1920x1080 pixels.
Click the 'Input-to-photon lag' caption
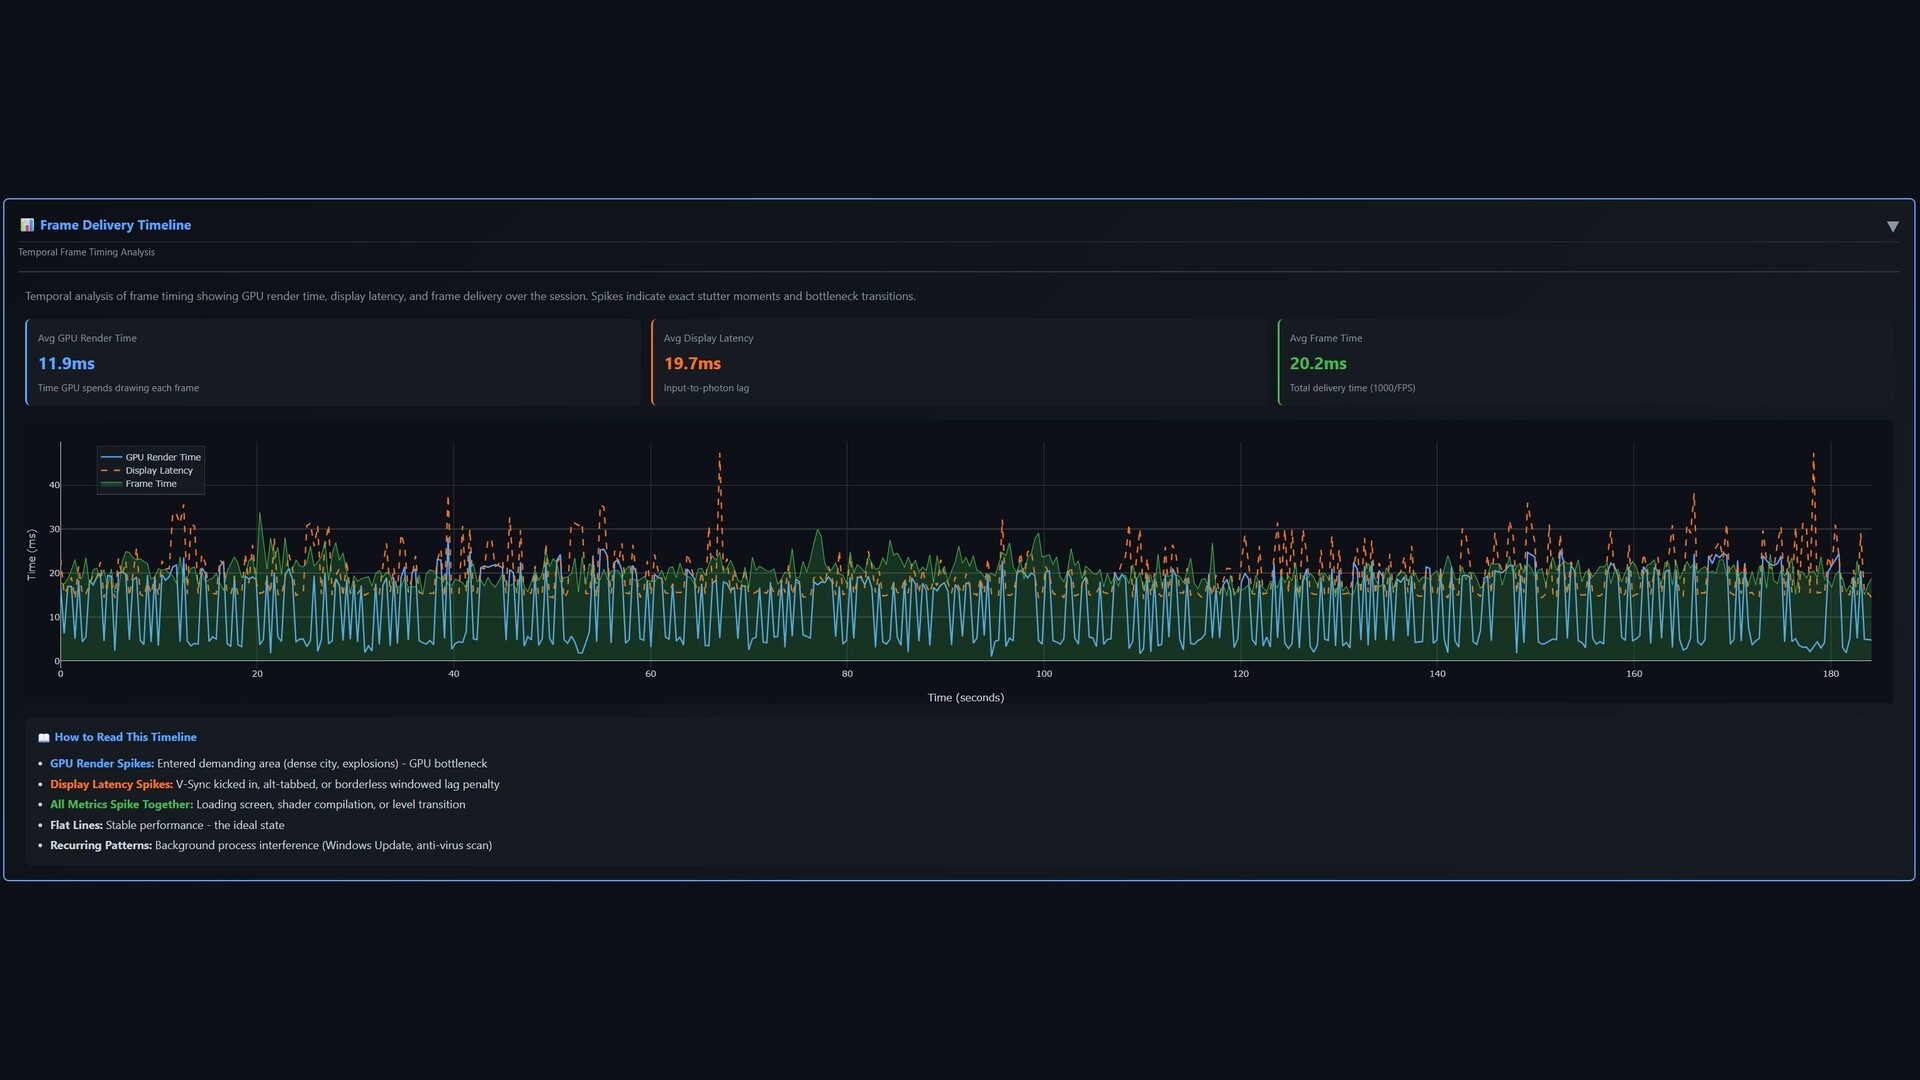click(x=706, y=388)
